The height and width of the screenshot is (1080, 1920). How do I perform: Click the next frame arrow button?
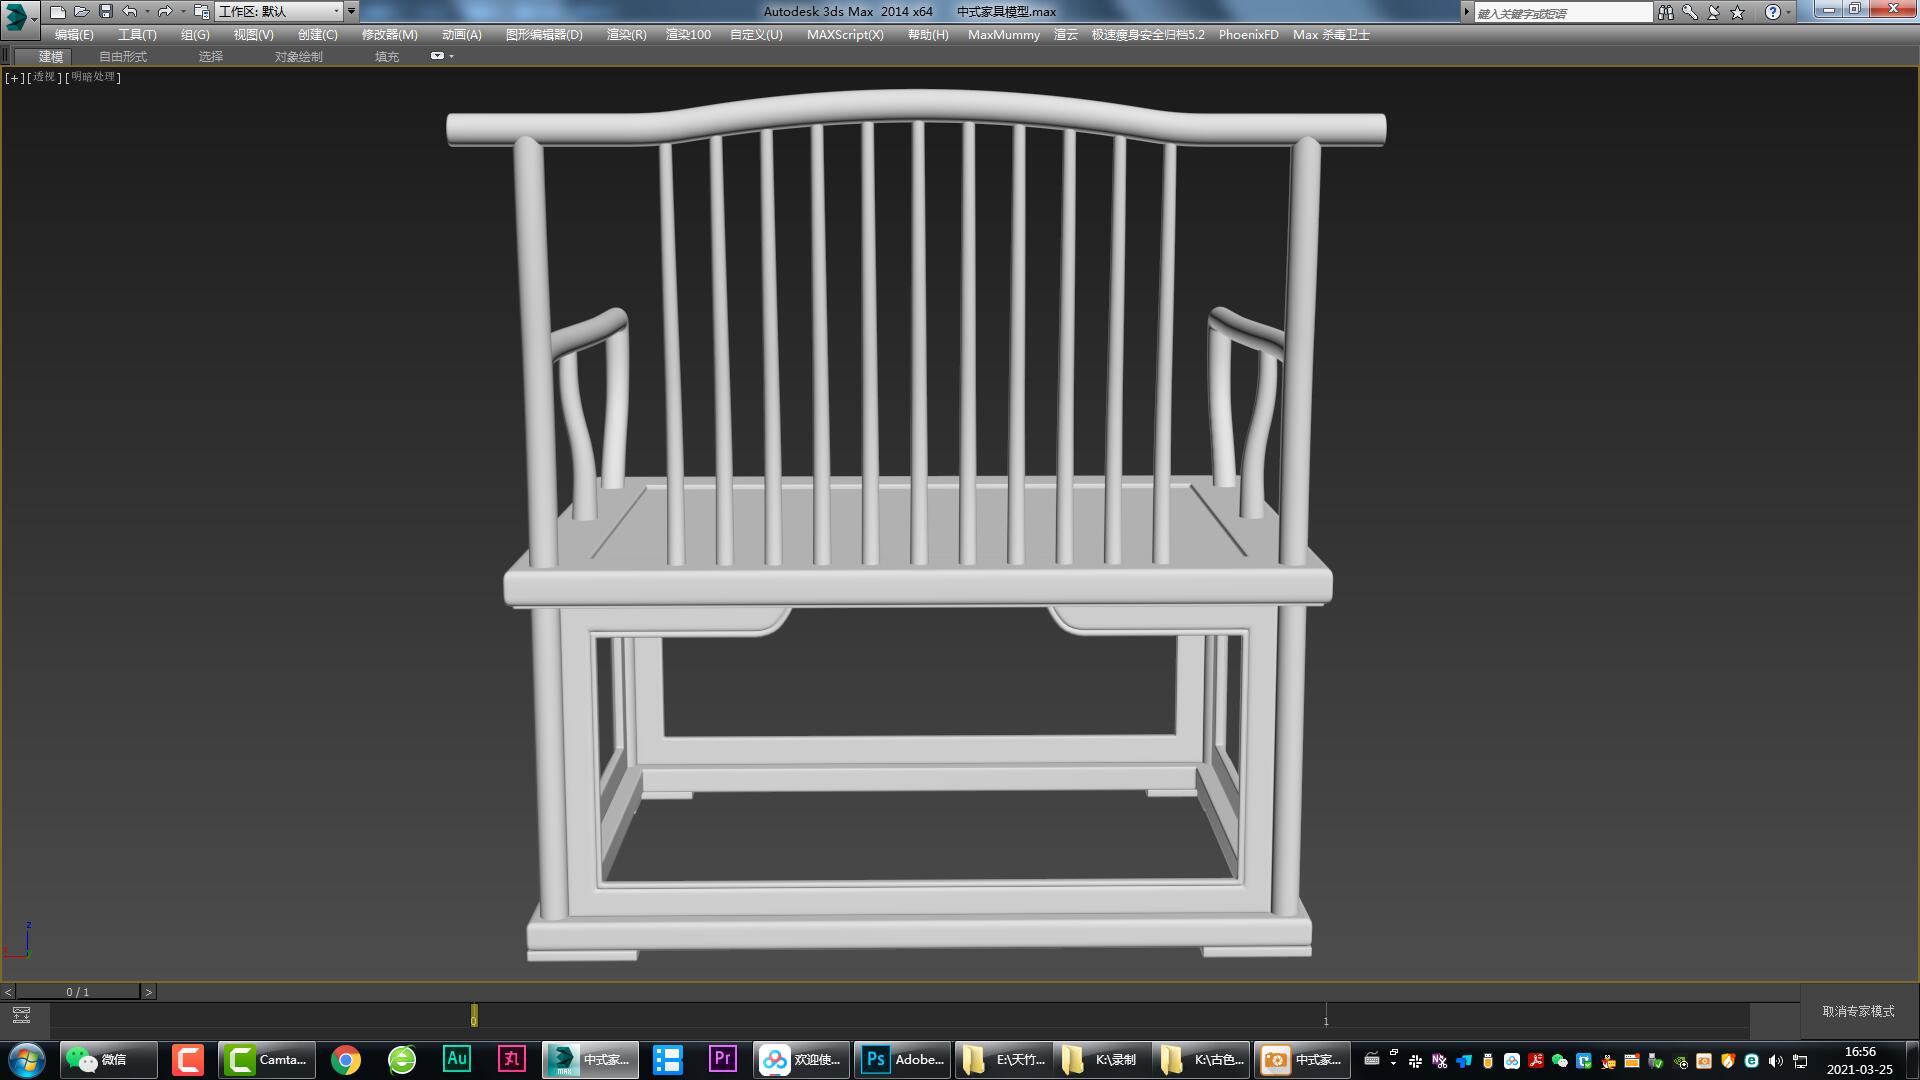pos(148,991)
